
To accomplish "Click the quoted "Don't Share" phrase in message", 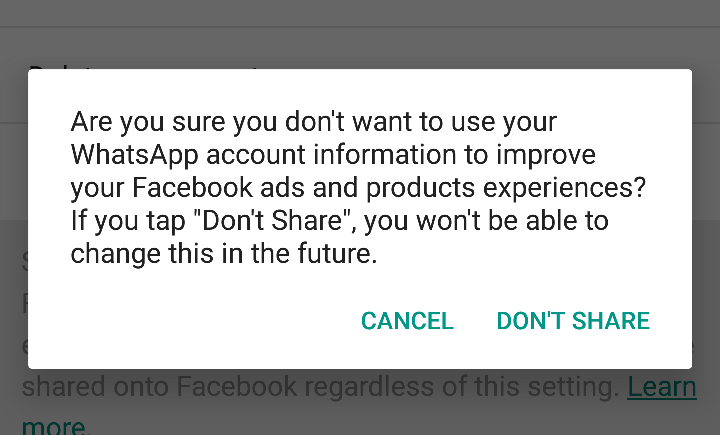I will 274,220.
